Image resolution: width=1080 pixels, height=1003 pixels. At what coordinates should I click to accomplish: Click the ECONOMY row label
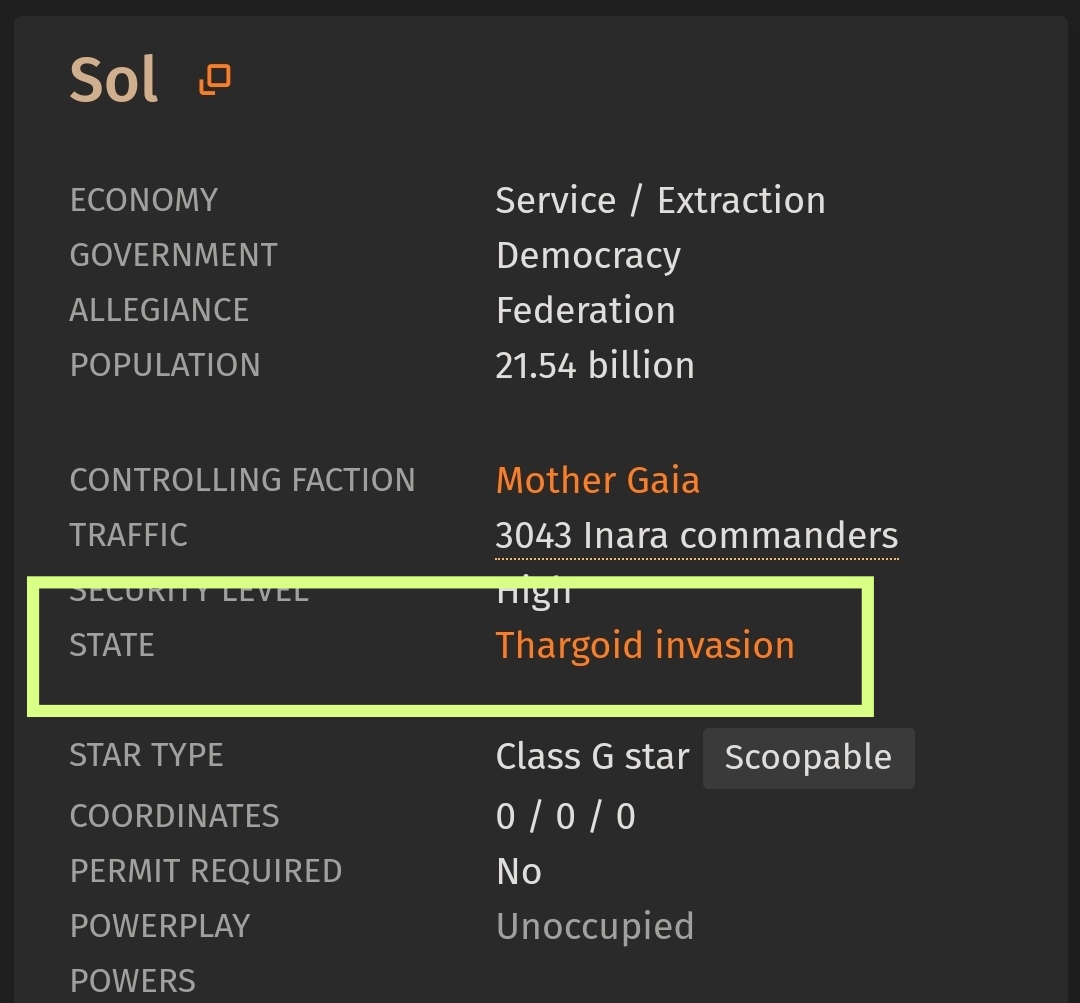[x=143, y=200]
